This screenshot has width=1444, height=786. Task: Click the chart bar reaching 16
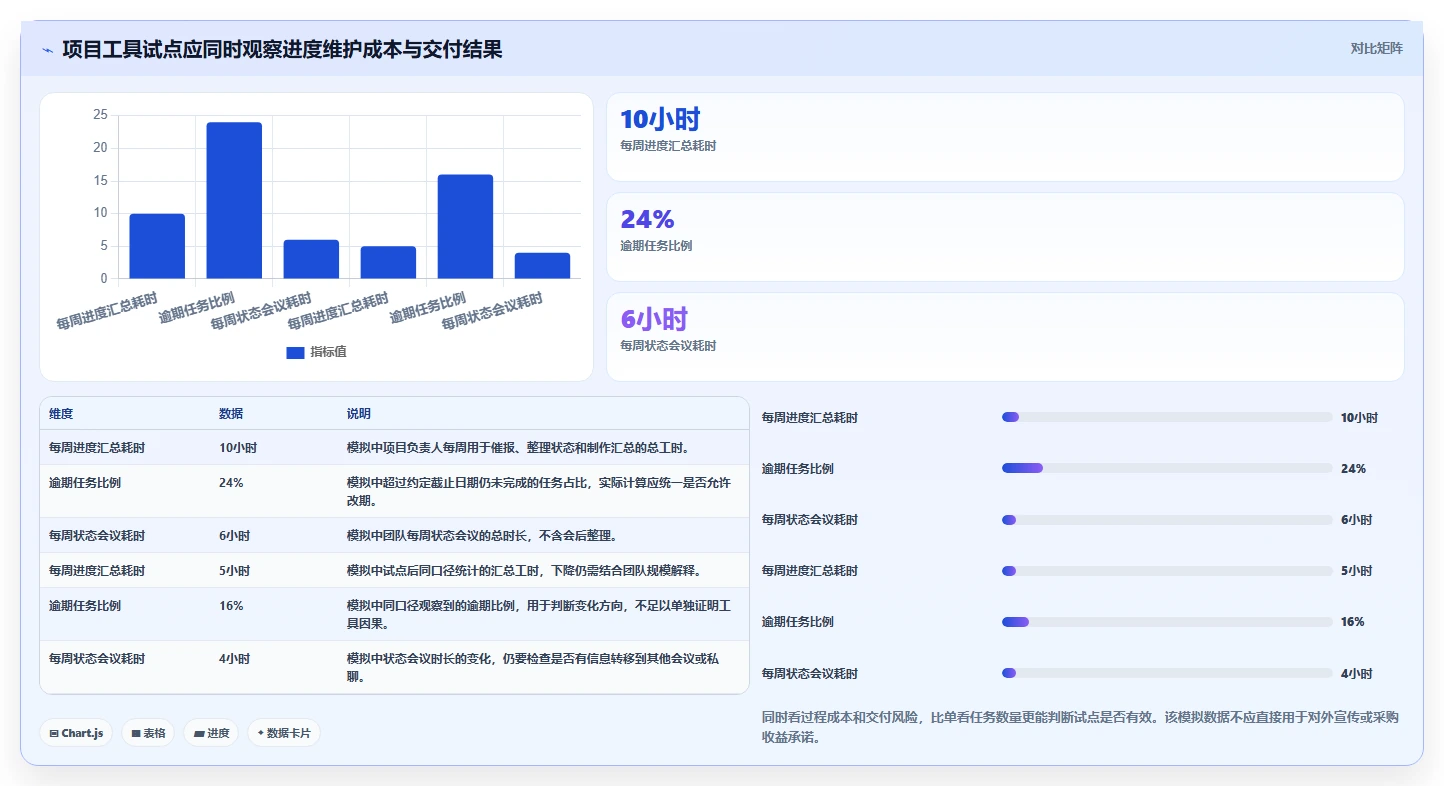click(x=465, y=226)
